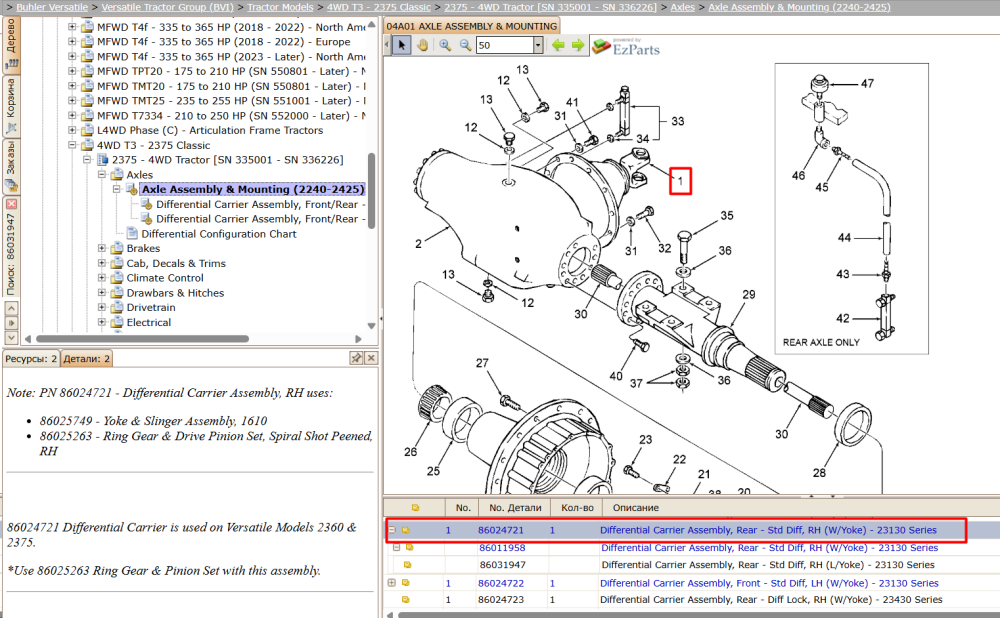Click the zoom out magnifier icon

(465, 45)
